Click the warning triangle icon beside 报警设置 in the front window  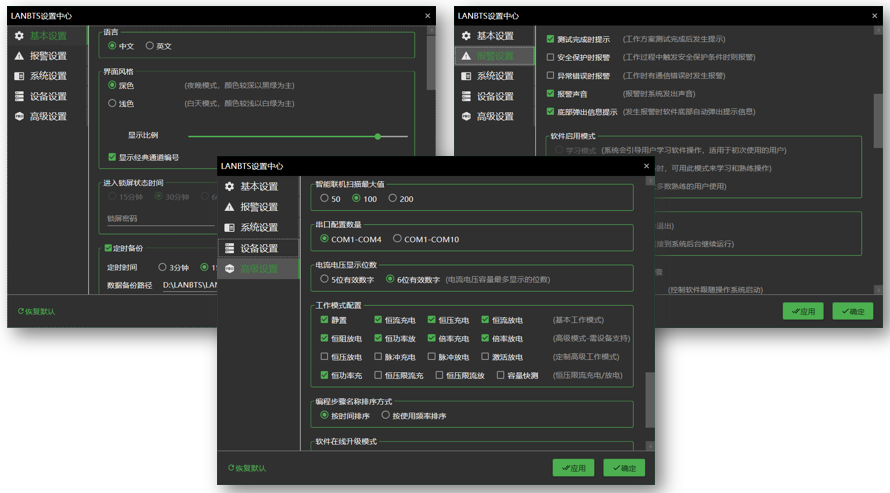(x=230, y=207)
